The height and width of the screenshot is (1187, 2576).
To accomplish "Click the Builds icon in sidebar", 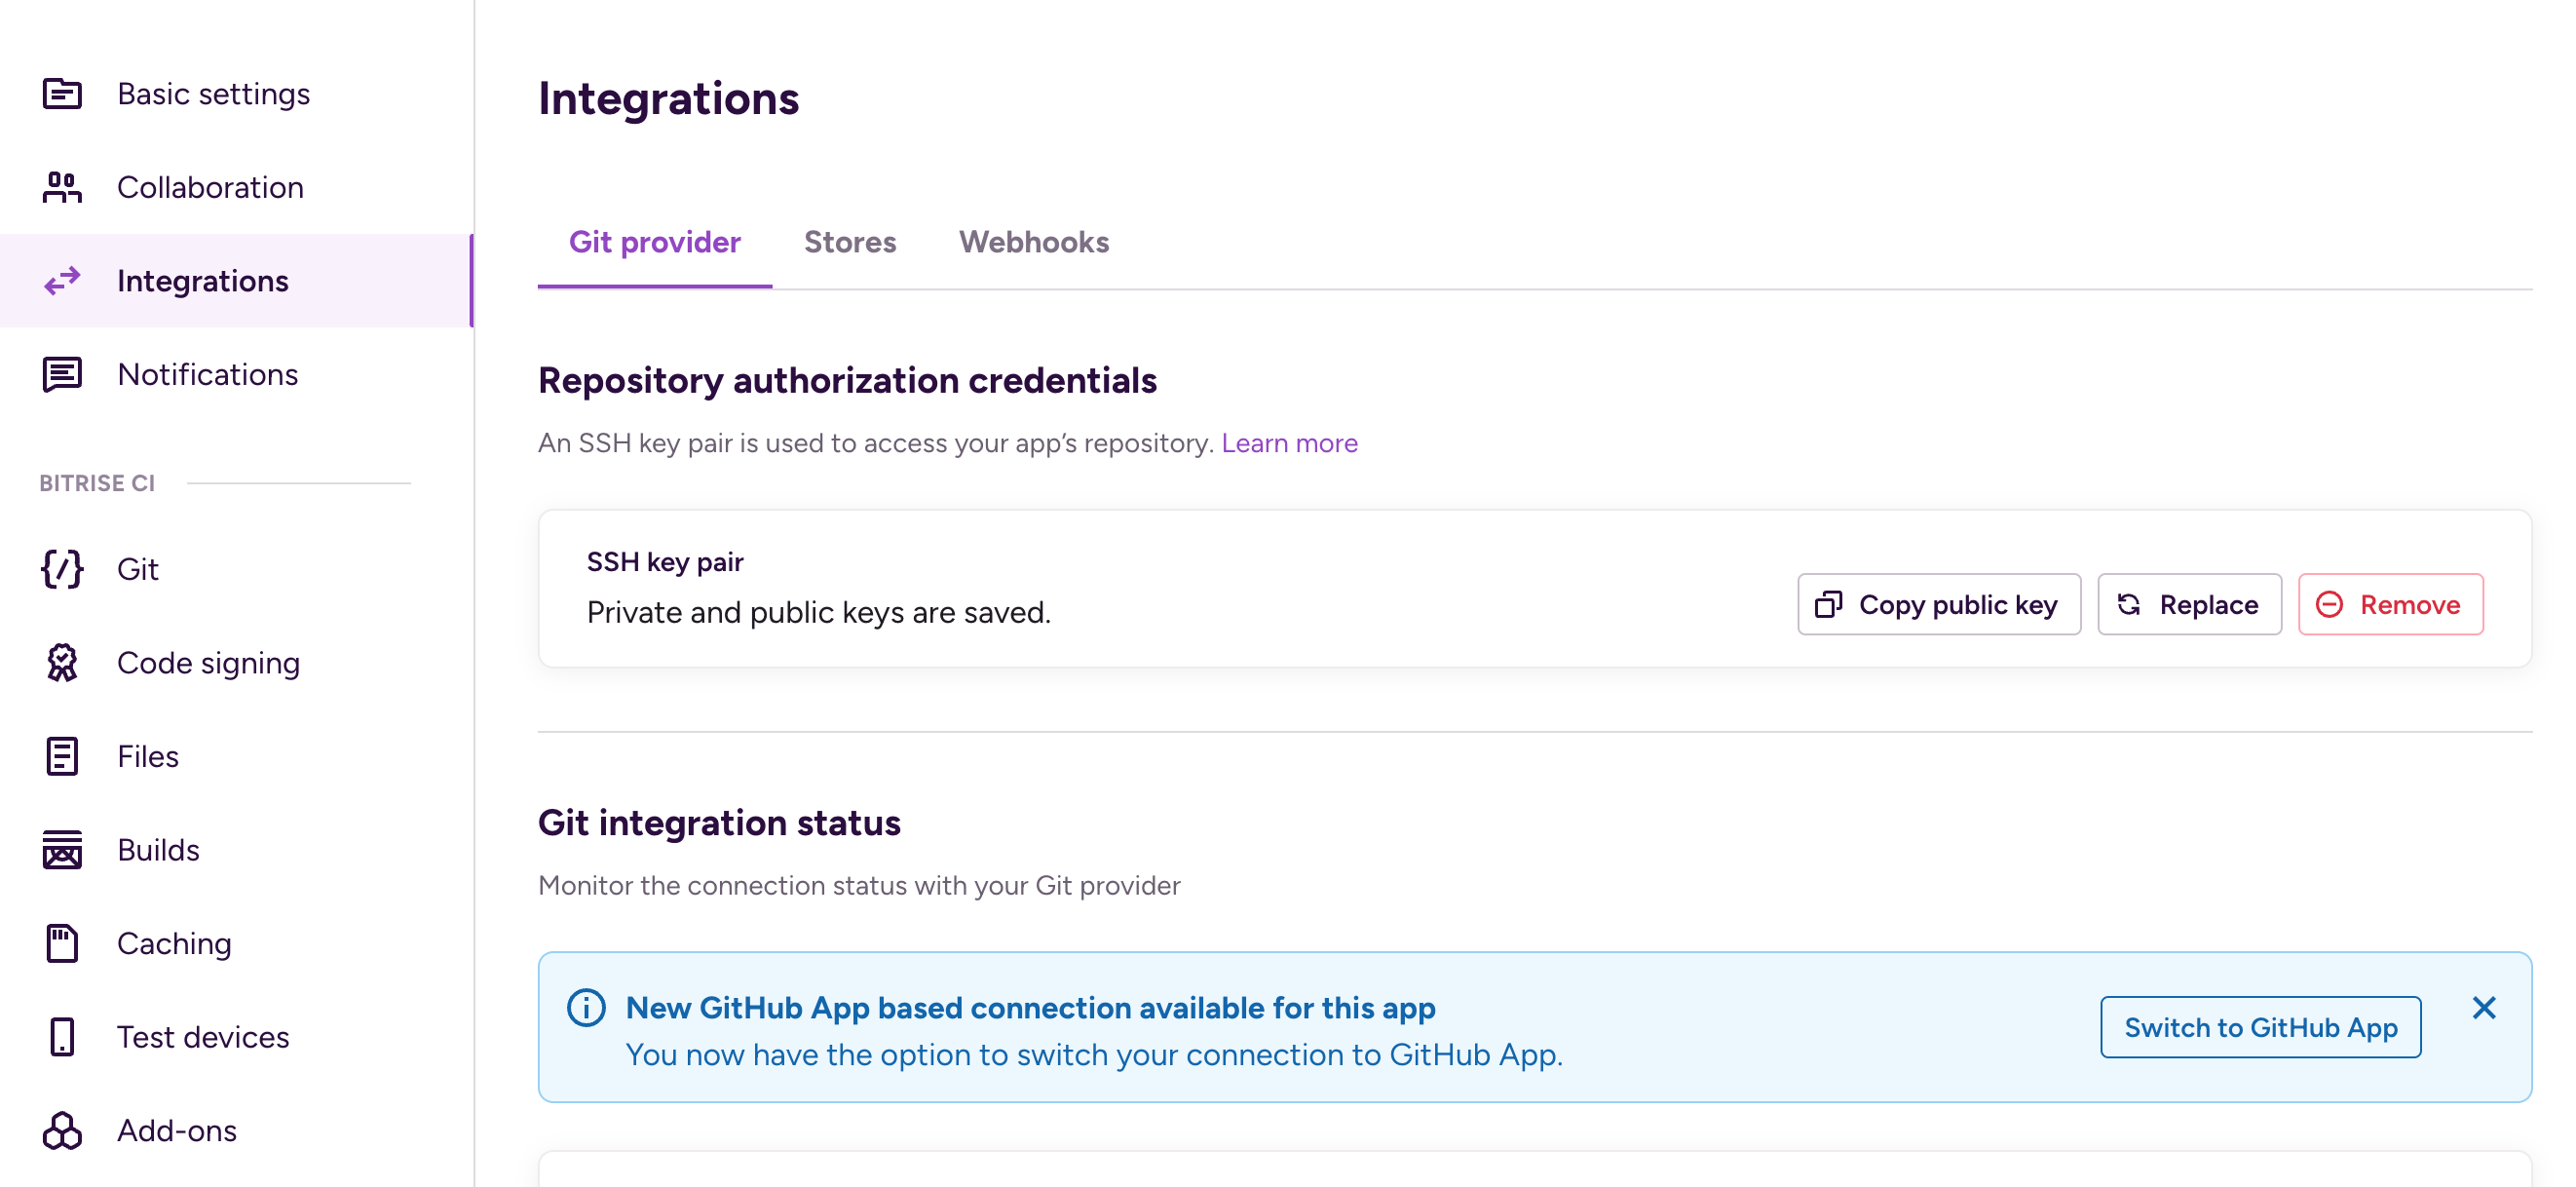I will click(x=62, y=850).
